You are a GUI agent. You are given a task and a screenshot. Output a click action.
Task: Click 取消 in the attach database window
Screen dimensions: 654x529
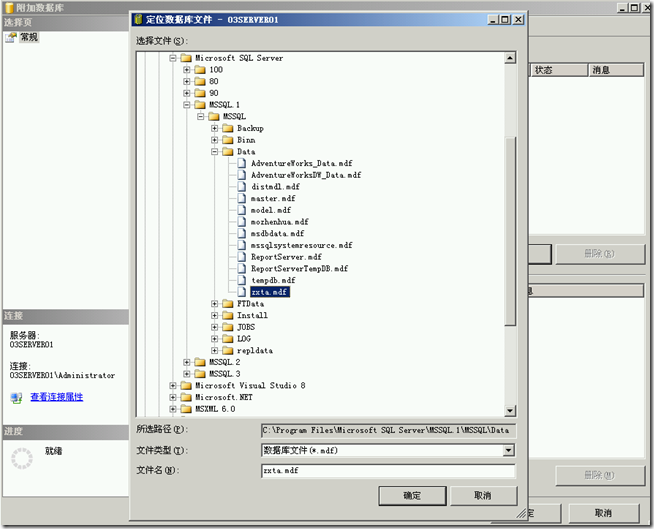pyautogui.click(x=603, y=513)
